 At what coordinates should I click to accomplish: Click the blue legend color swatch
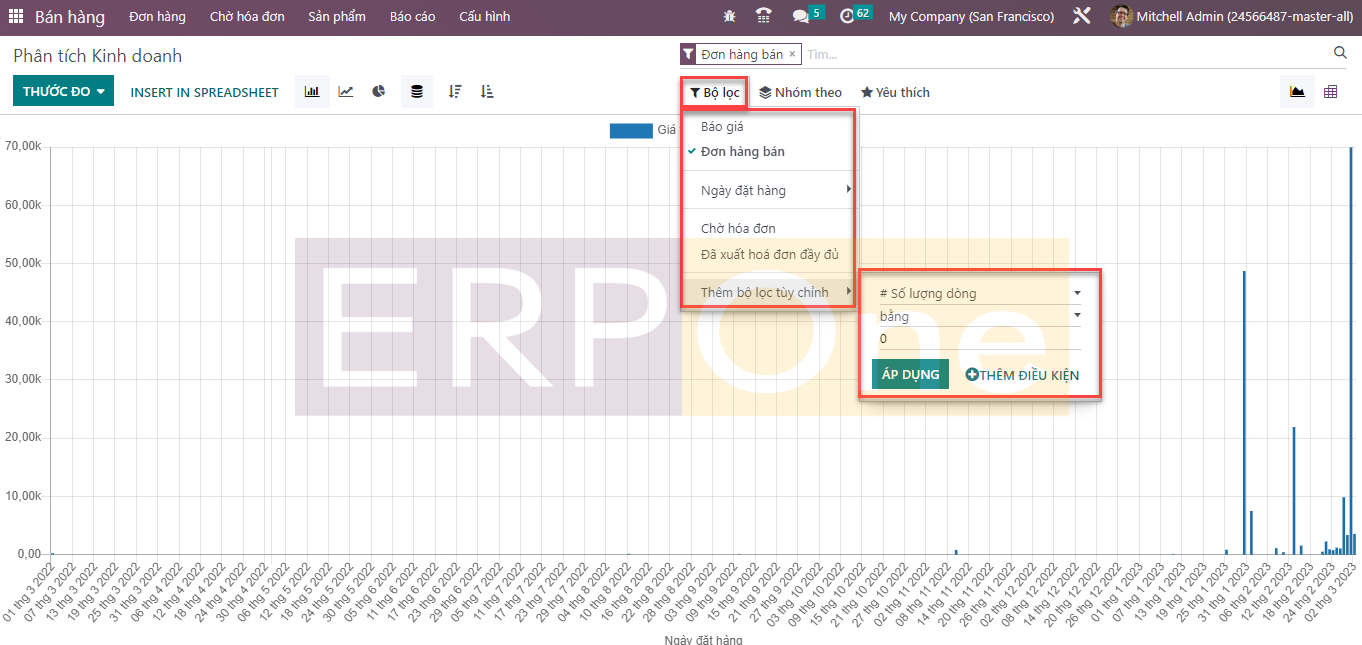630,130
